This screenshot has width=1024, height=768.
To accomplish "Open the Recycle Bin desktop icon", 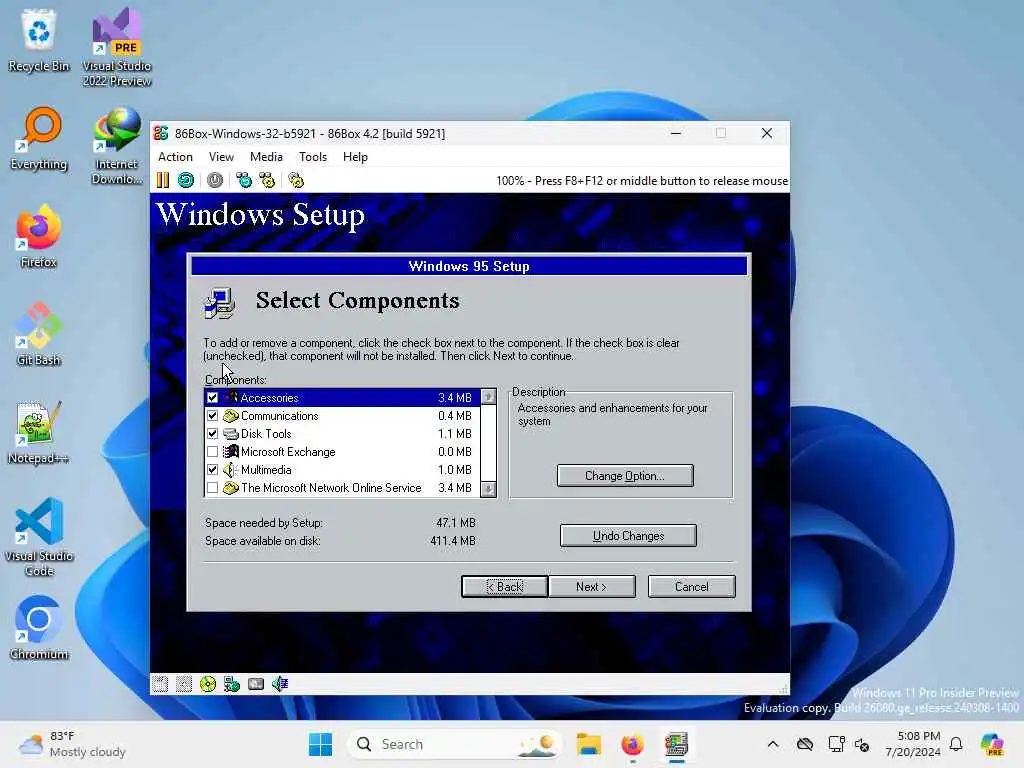I will pyautogui.click(x=39, y=40).
